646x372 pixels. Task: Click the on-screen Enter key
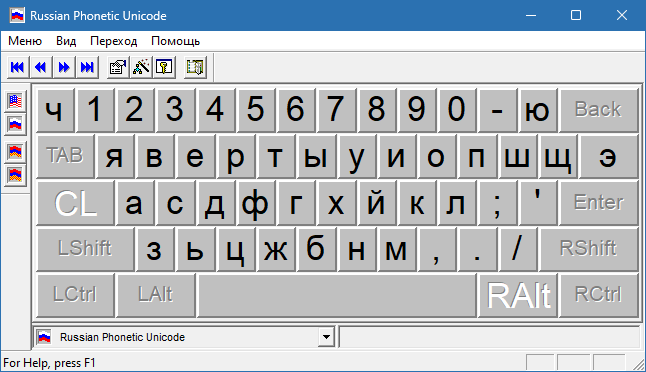[599, 203]
